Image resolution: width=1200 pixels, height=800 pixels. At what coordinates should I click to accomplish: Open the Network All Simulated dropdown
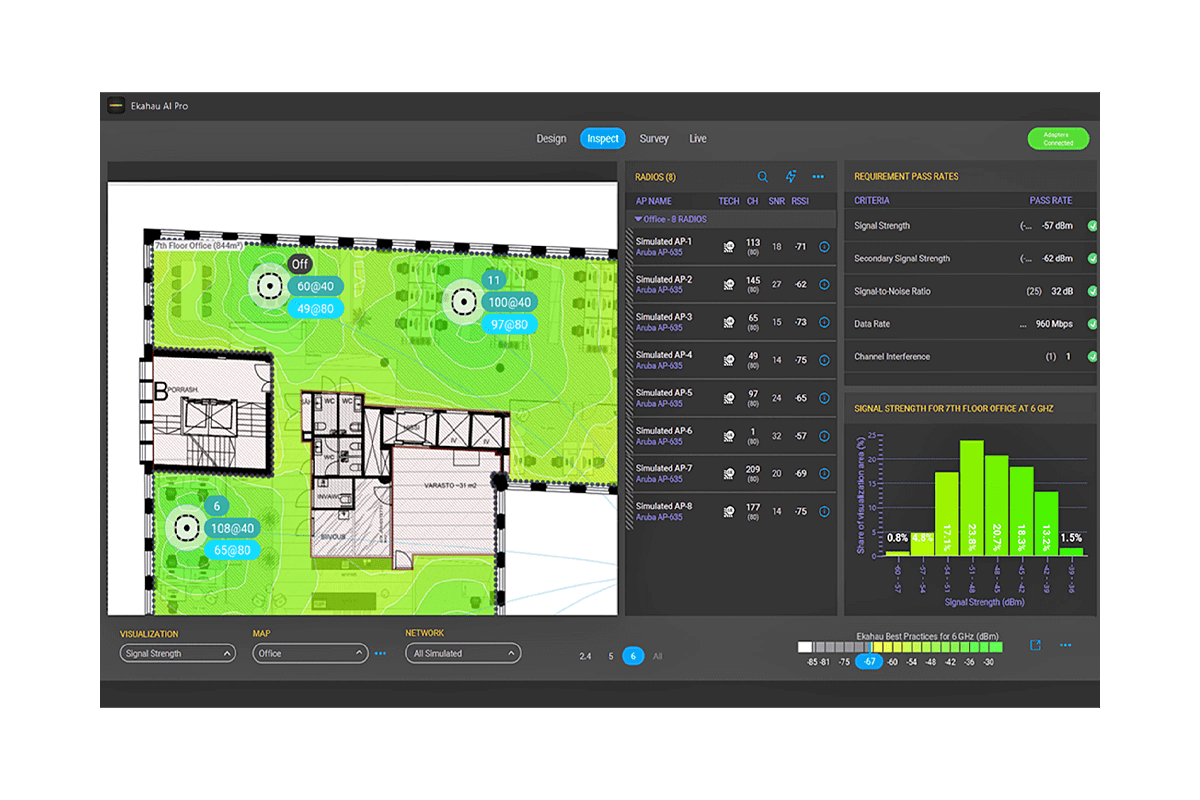(463, 654)
